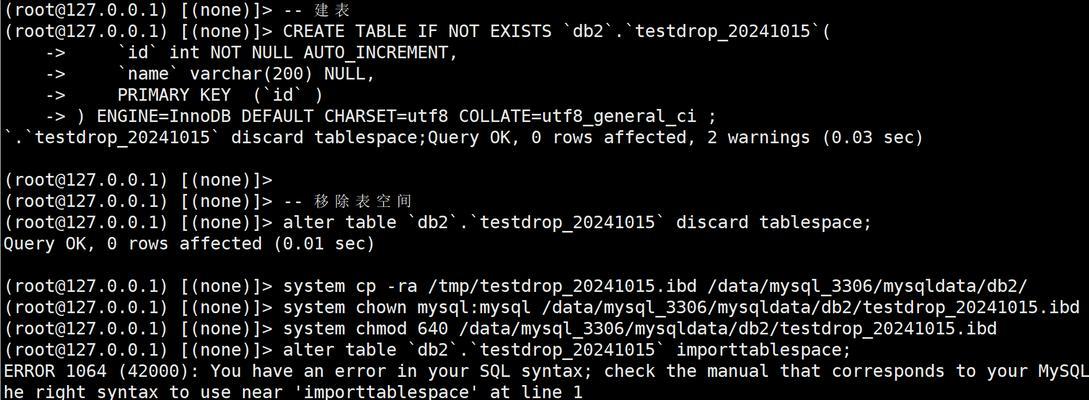Click 'Query OK, 0 rows affected (0.01 sec)'
This screenshot has height=400, width=1089.
tap(189, 243)
